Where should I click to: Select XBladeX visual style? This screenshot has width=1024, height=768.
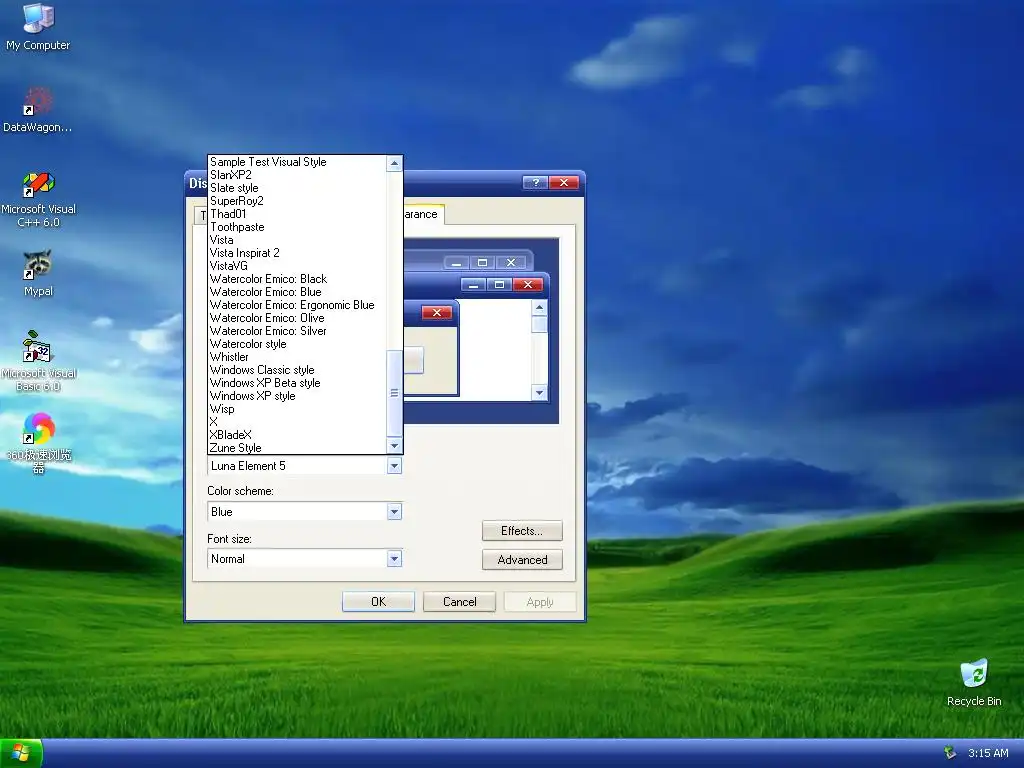(297, 435)
